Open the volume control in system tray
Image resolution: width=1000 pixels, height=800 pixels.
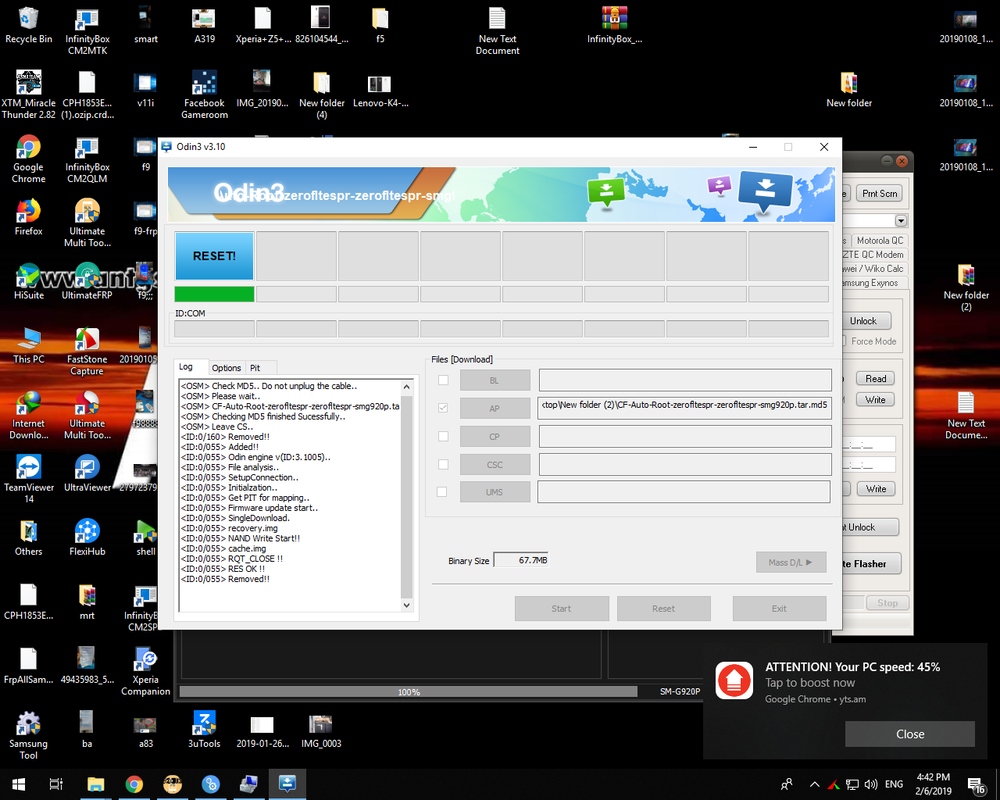coord(871,784)
